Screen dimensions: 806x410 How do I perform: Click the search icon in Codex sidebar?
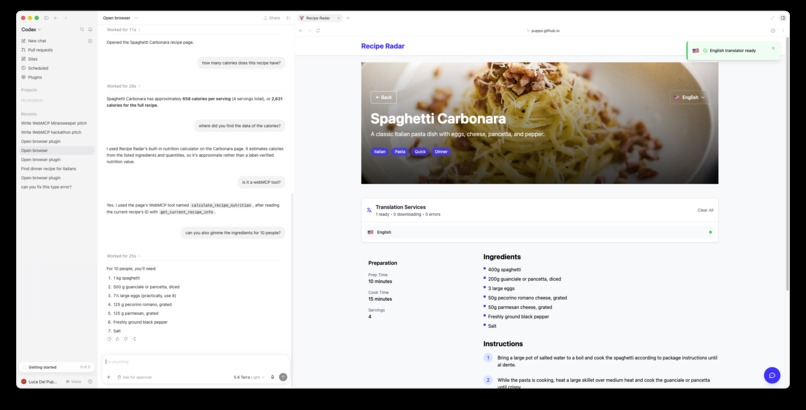[82, 30]
